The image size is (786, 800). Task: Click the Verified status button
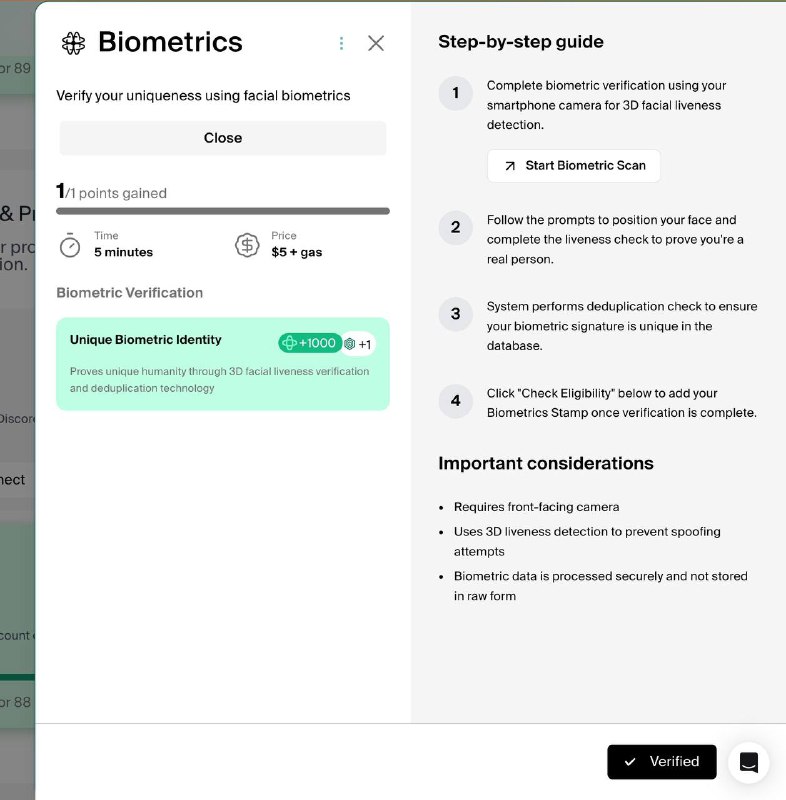point(662,762)
